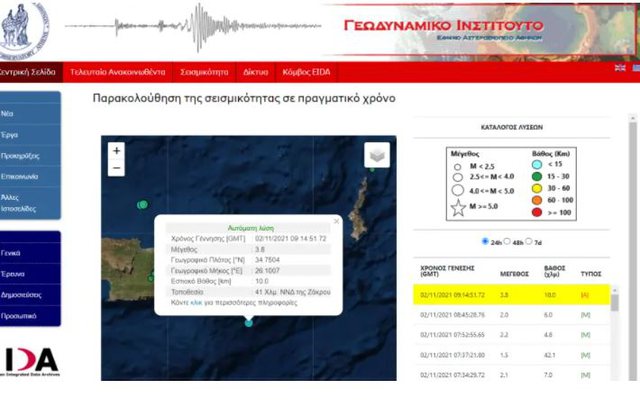
Task: Click the EIDA logo at bottom left
Action: 30,360
